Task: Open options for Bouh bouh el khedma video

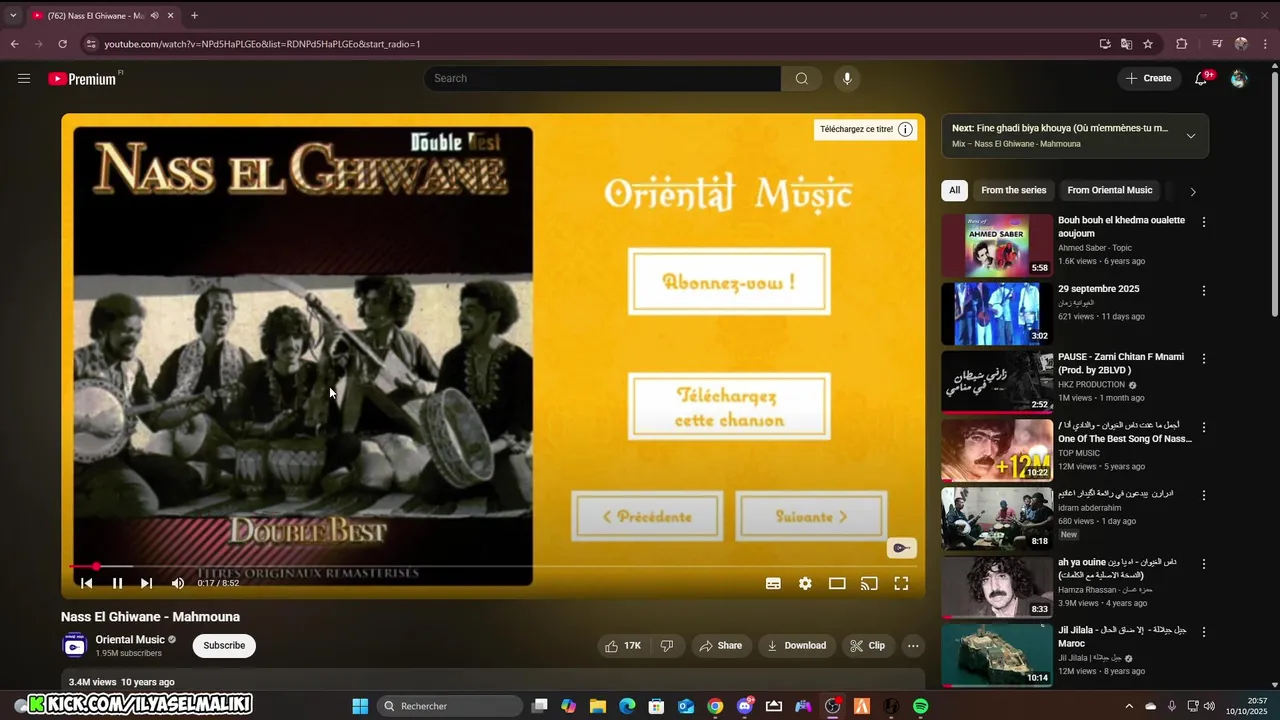Action: click(1204, 222)
